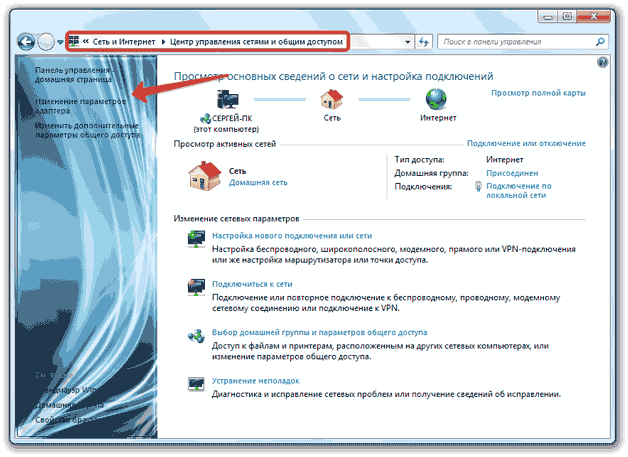The image size is (628, 457).
Task: Open the 'Домашняя сеть' link
Action: pyautogui.click(x=258, y=183)
